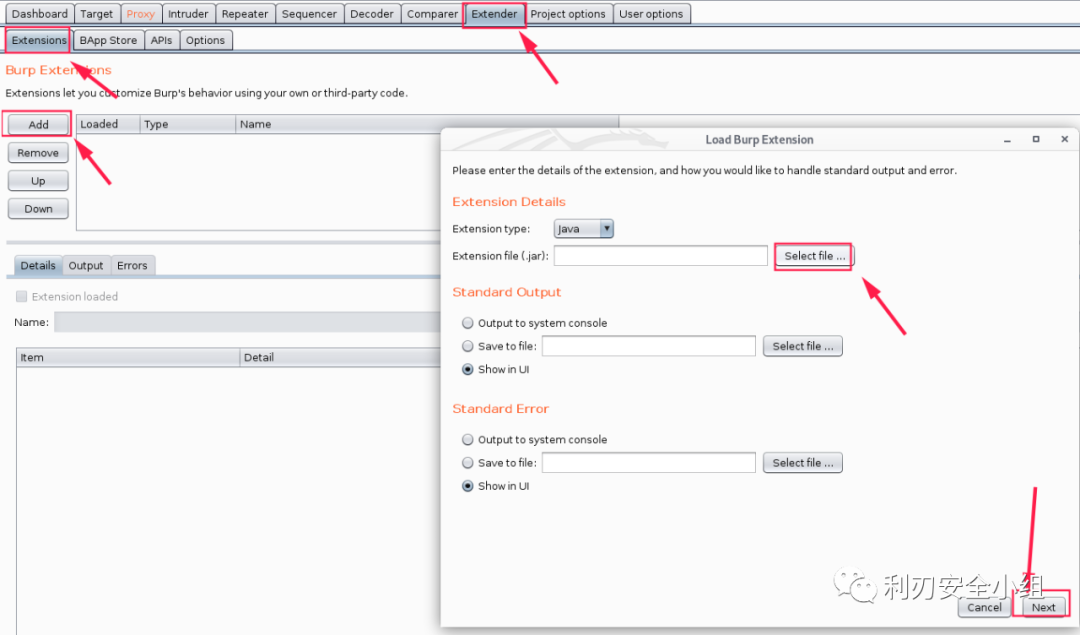
Task: Move extension Down button
Action: click(39, 209)
